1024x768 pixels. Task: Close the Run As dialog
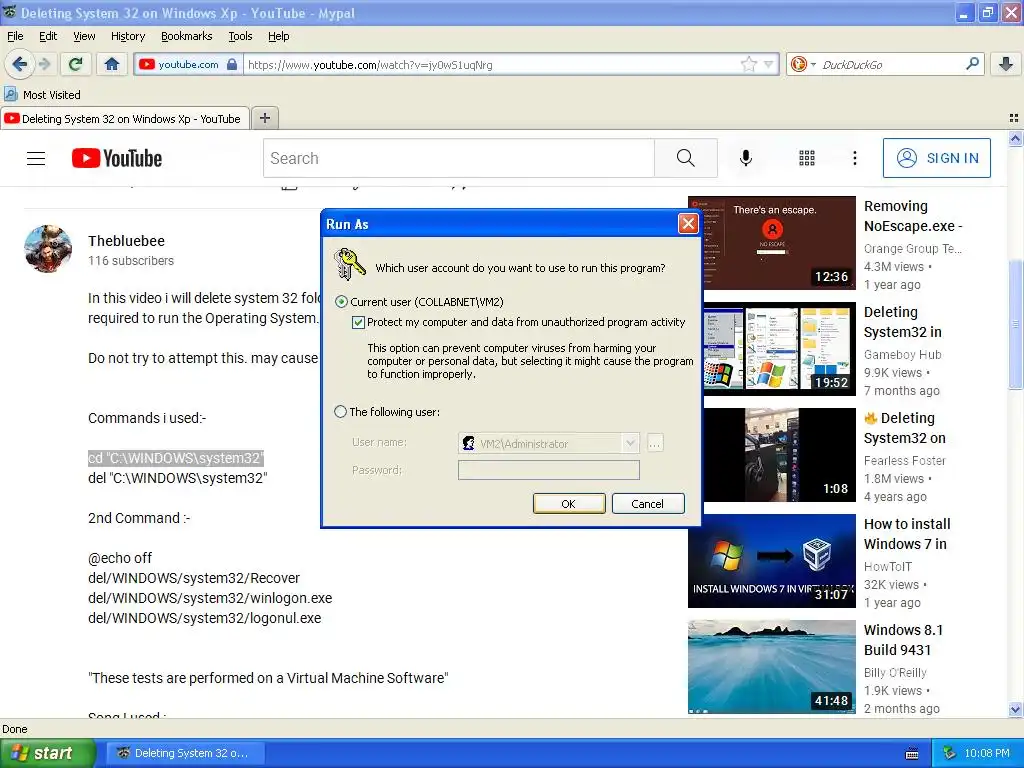(x=688, y=224)
